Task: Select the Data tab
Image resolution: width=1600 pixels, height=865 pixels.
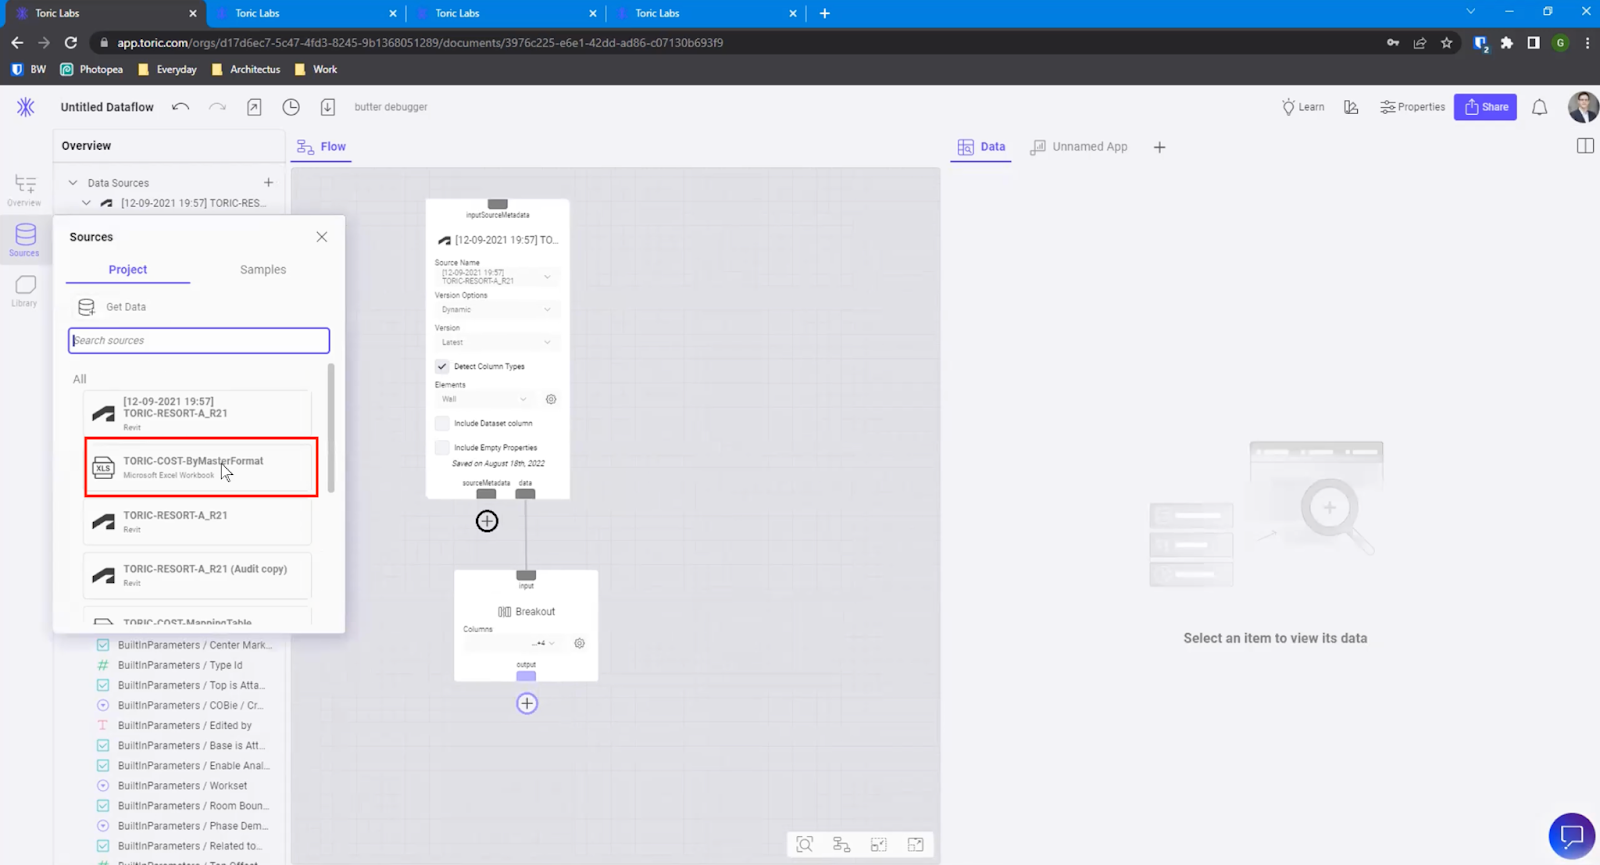Action: 981,147
